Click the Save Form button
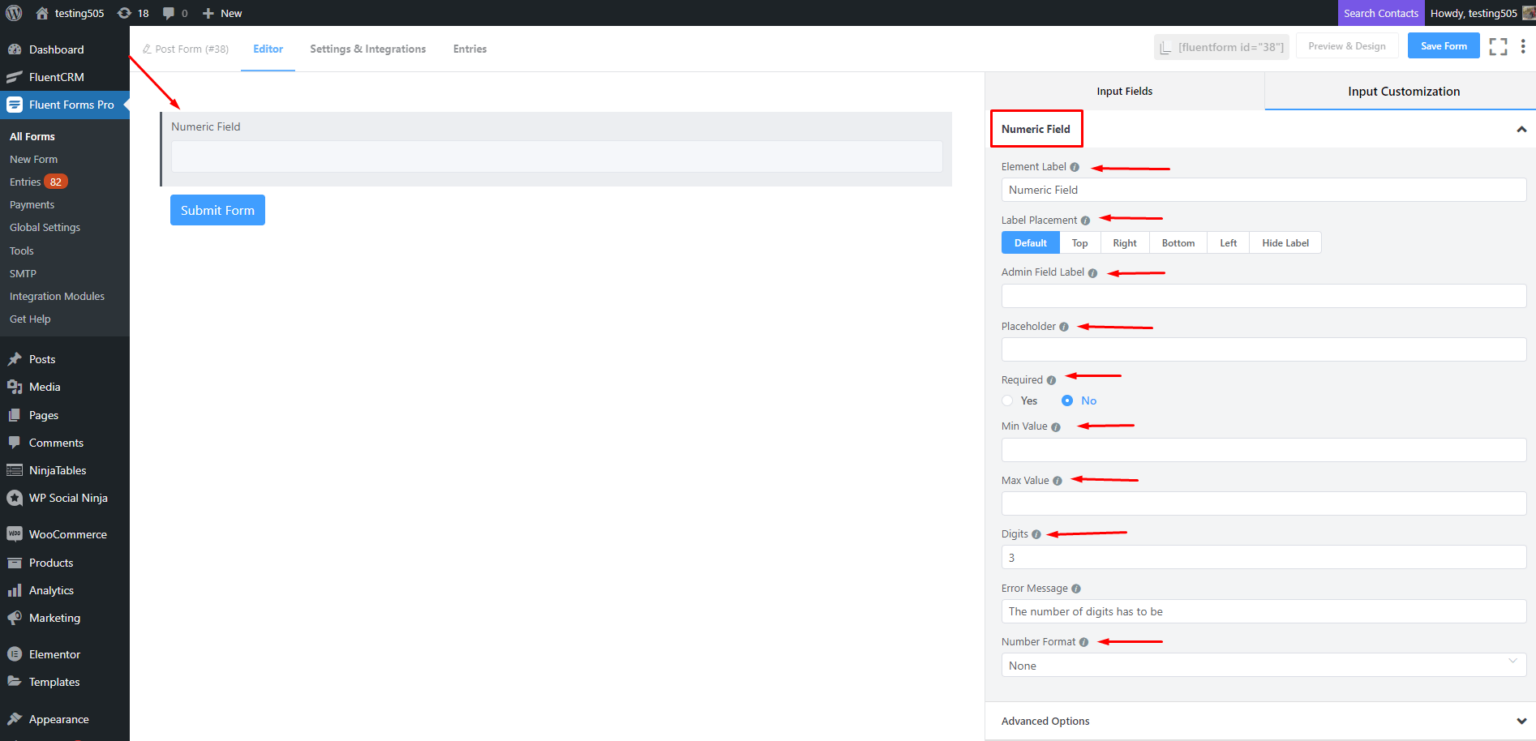 click(x=1443, y=45)
